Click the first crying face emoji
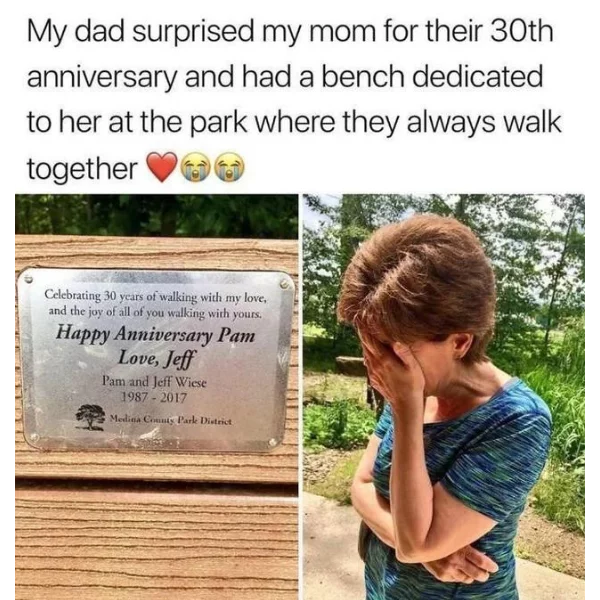The height and width of the screenshot is (600, 600). click(197, 167)
